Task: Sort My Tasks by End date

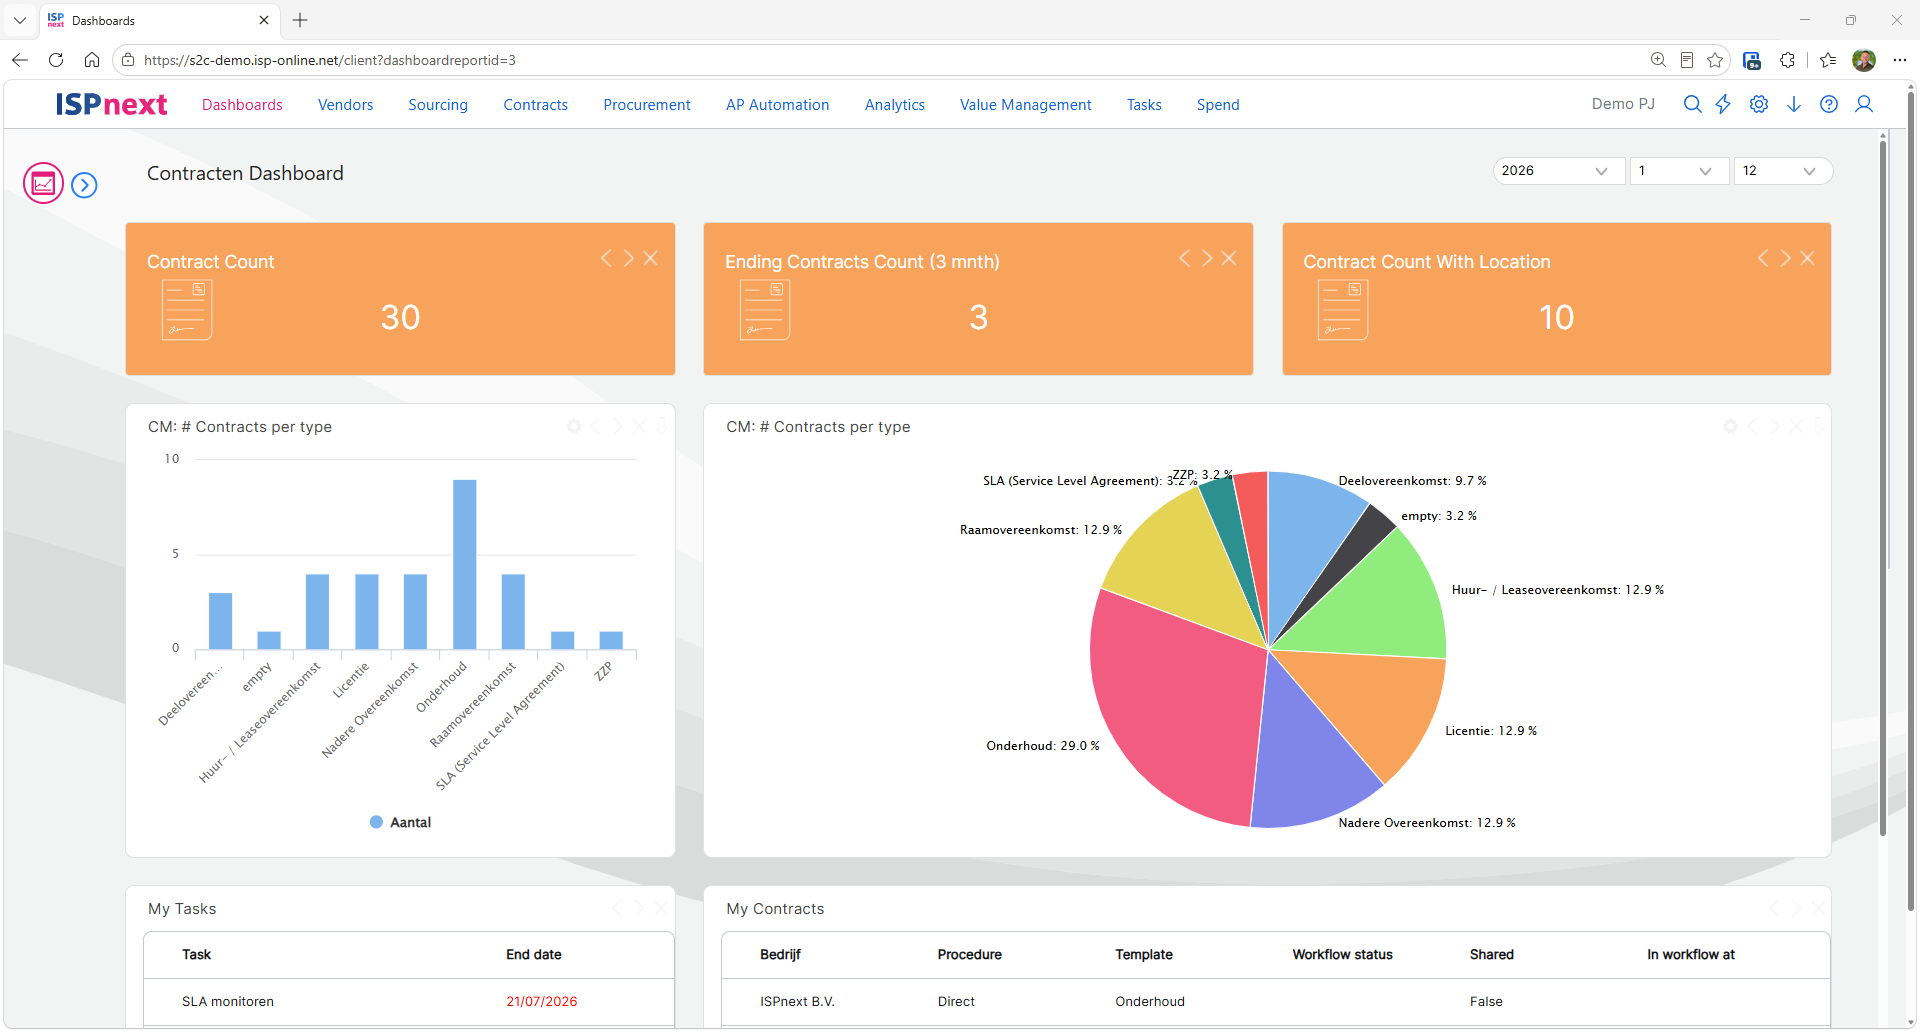Action: 533,954
